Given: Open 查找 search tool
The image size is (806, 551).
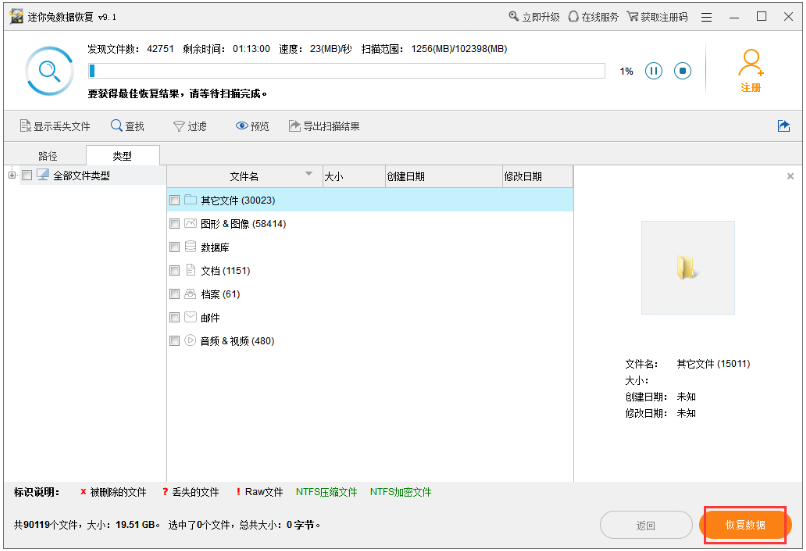Looking at the screenshot, I should pos(128,126).
